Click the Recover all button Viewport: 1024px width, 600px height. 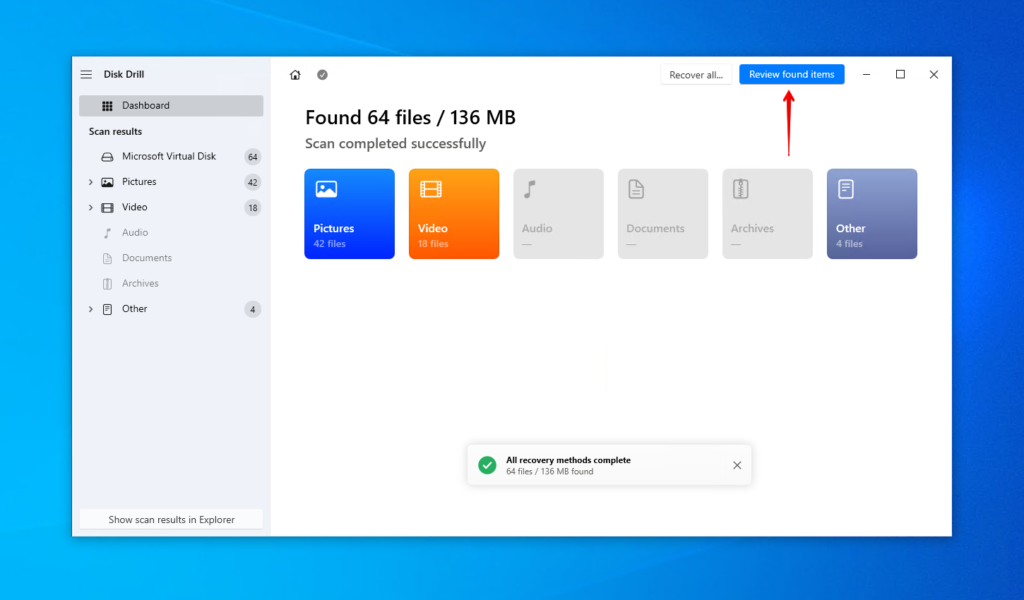[696, 73]
